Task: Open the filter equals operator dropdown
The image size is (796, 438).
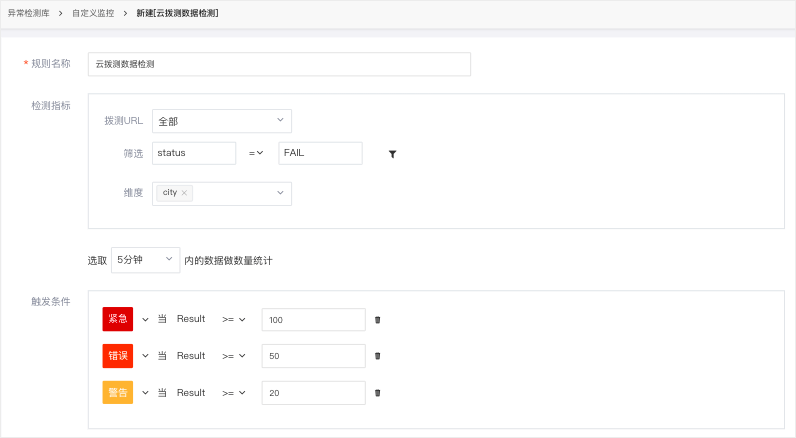Action: (x=256, y=153)
